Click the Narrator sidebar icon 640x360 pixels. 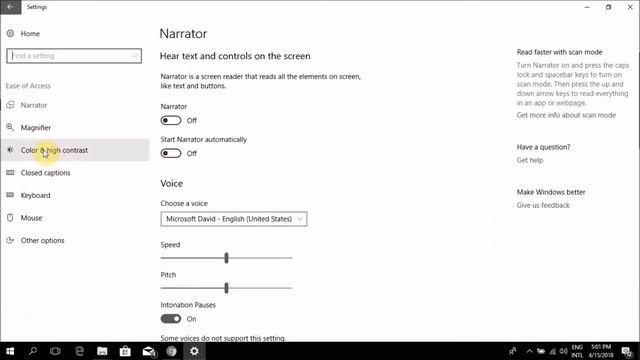(x=10, y=105)
